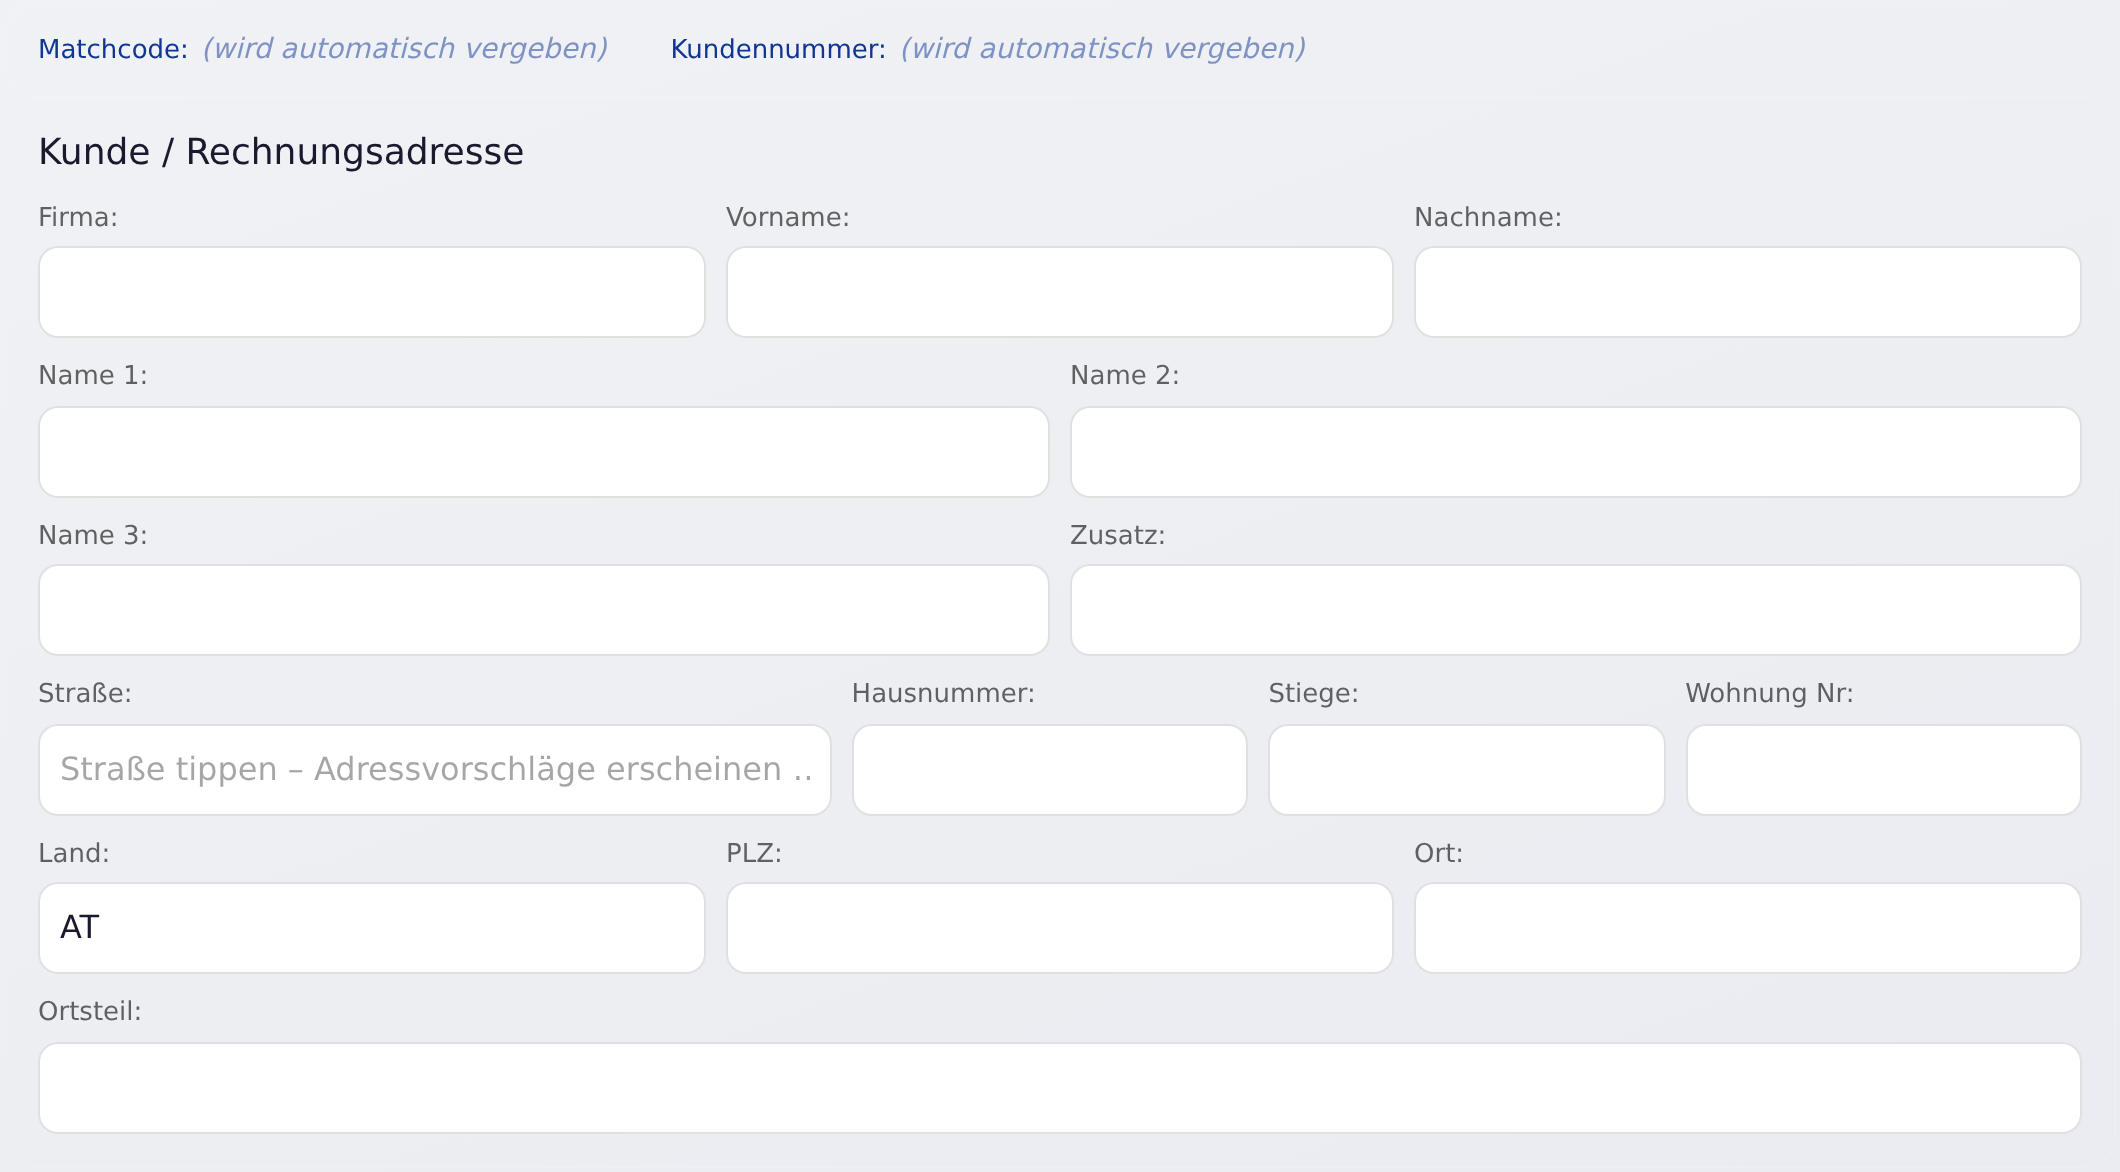
Task: Focus the Name 3 input box
Action: pos(544,610)
